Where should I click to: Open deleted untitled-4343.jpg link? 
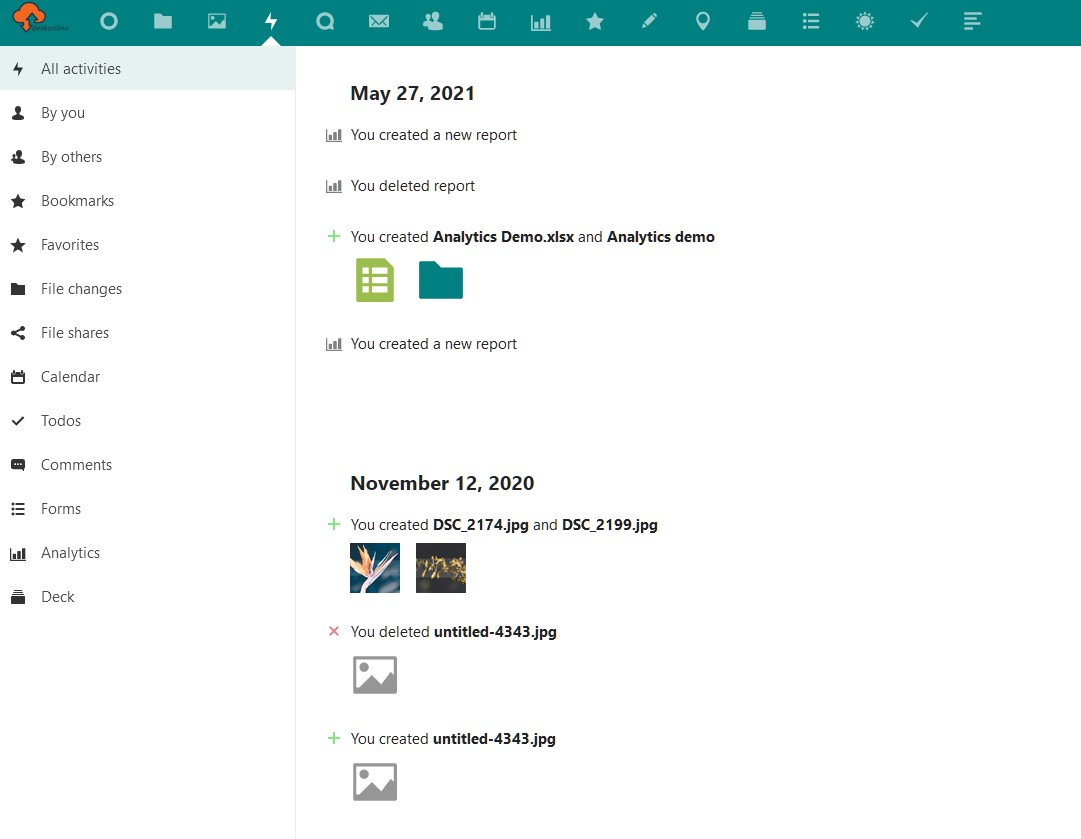[495, 631]
